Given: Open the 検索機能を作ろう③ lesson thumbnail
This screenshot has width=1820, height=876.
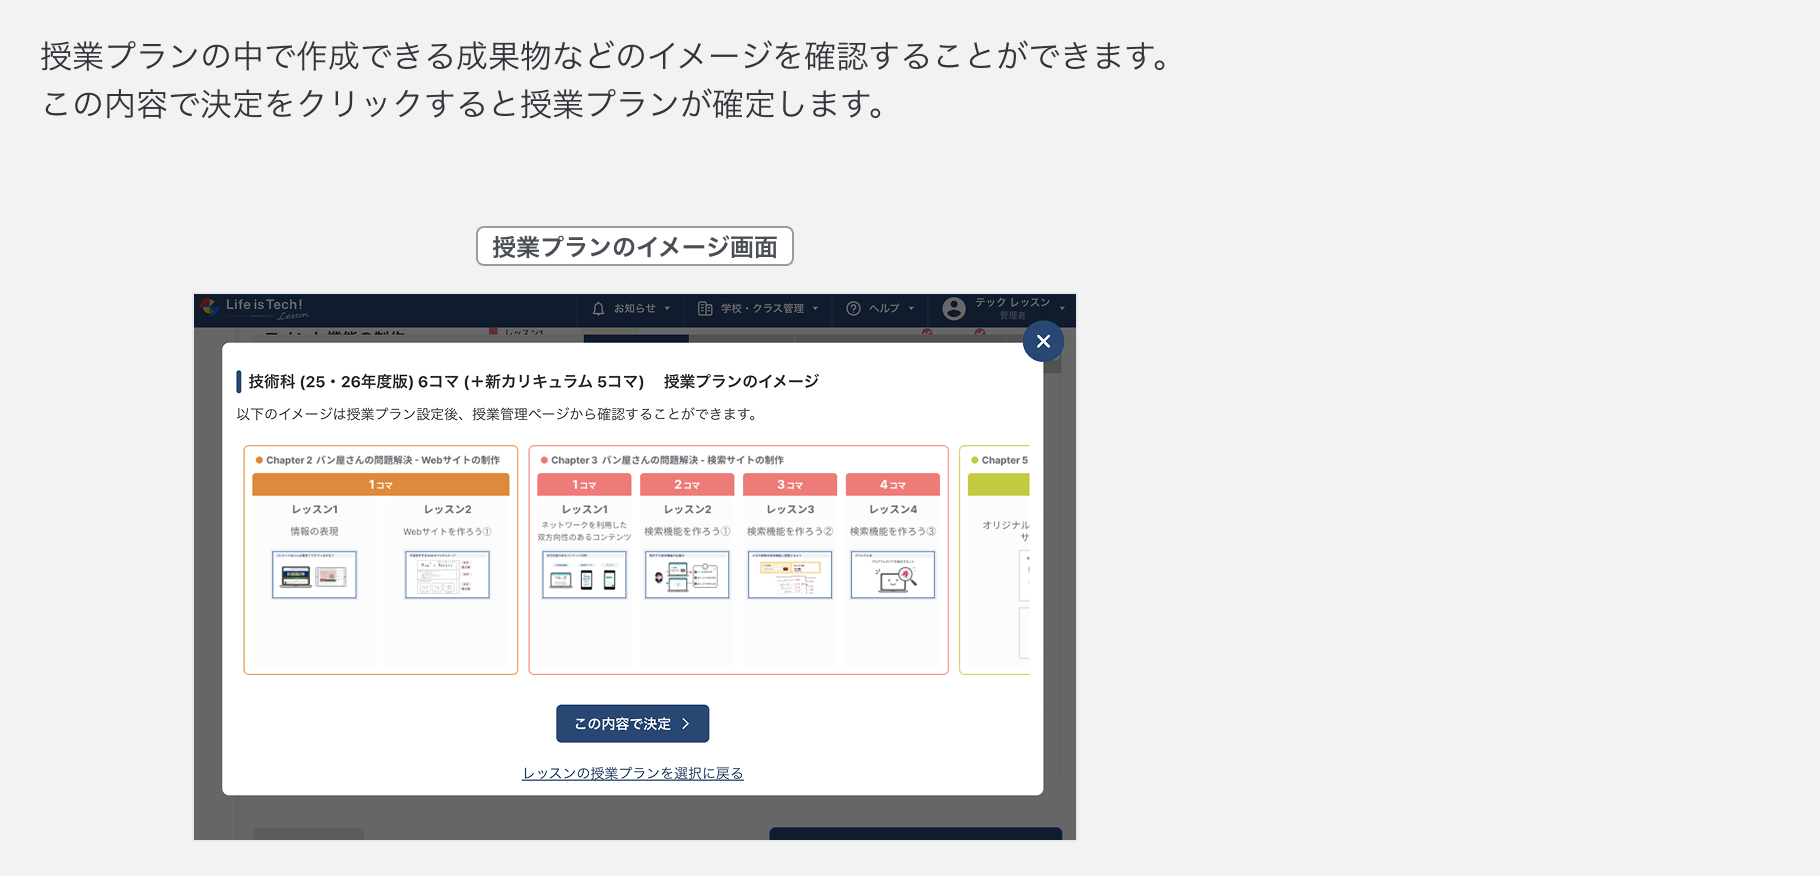Looking at the screenshot, I should click(x=893, y=575).
